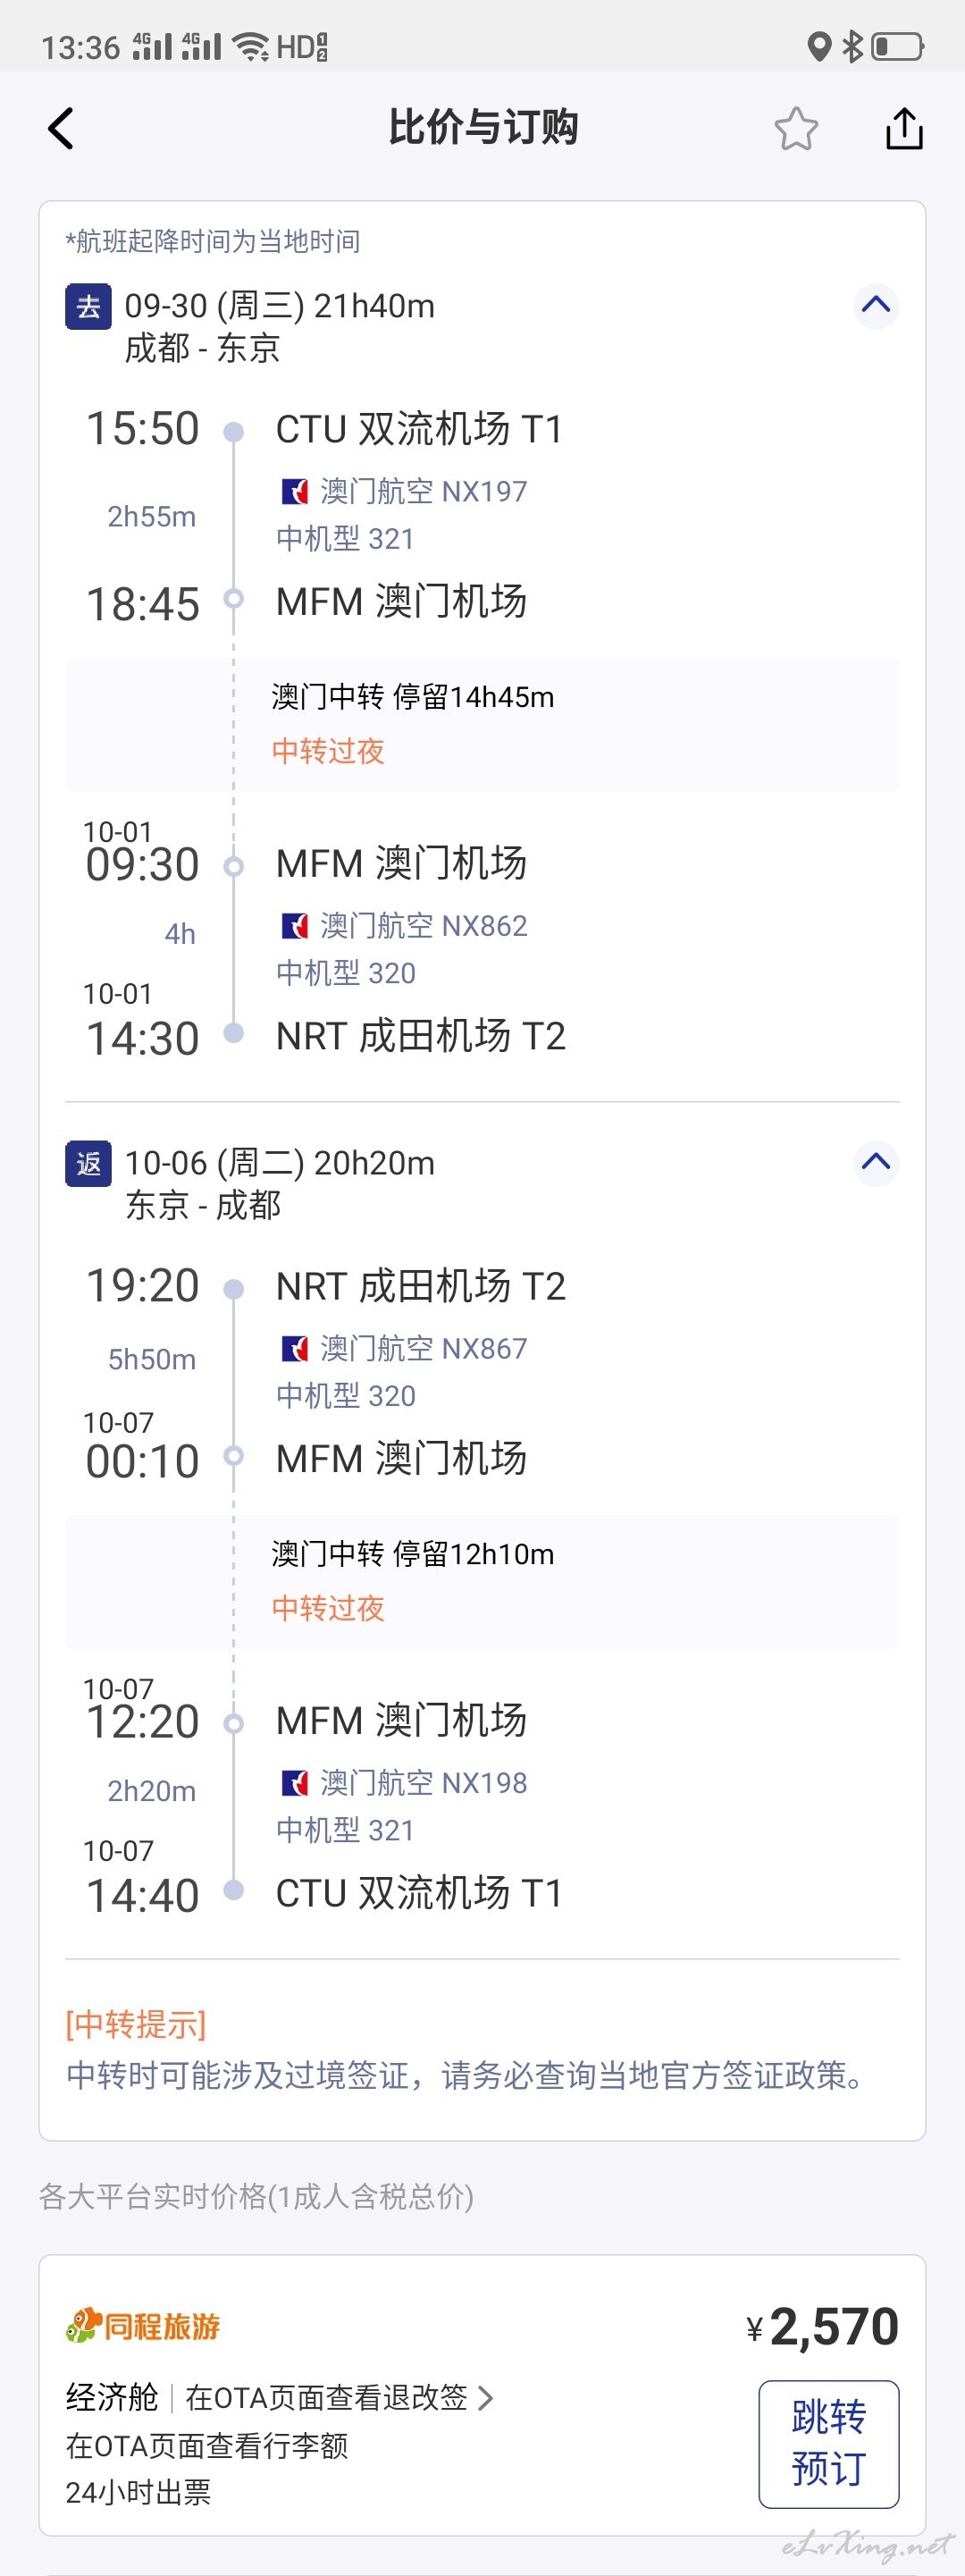
Task: Select the ¥2,570 price amount
Action: coord(822,2327)
